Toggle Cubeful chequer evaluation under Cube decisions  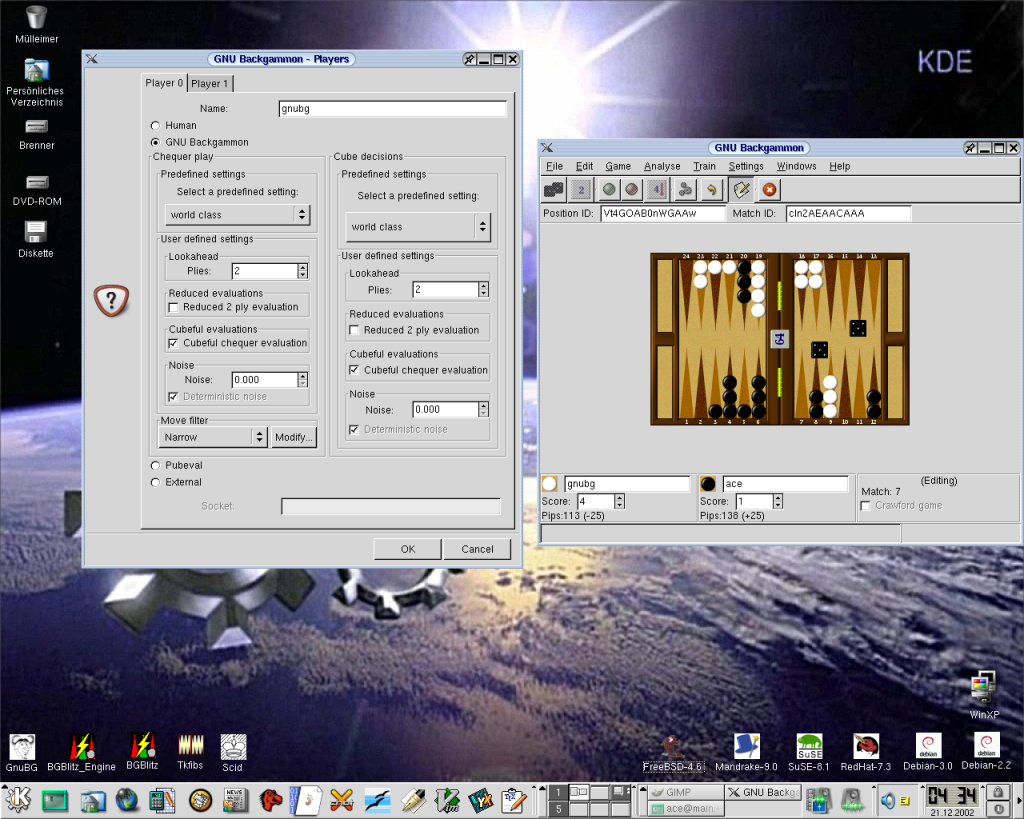(354, 370)
